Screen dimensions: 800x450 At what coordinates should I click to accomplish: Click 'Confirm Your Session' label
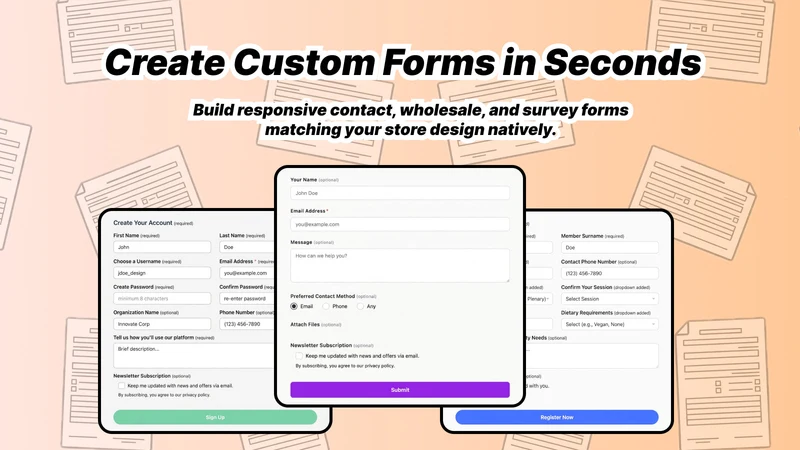click(x=586, y=287)
